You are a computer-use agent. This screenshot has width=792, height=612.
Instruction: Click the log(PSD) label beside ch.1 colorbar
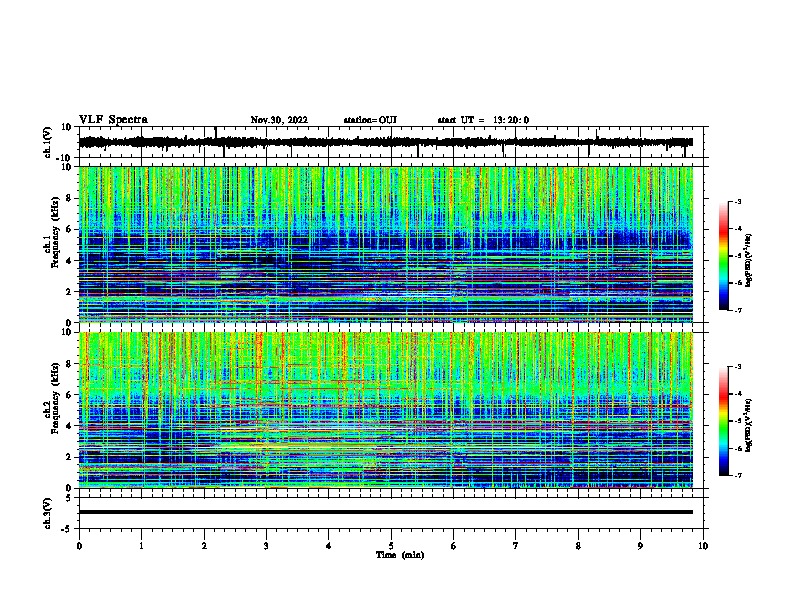748,260
